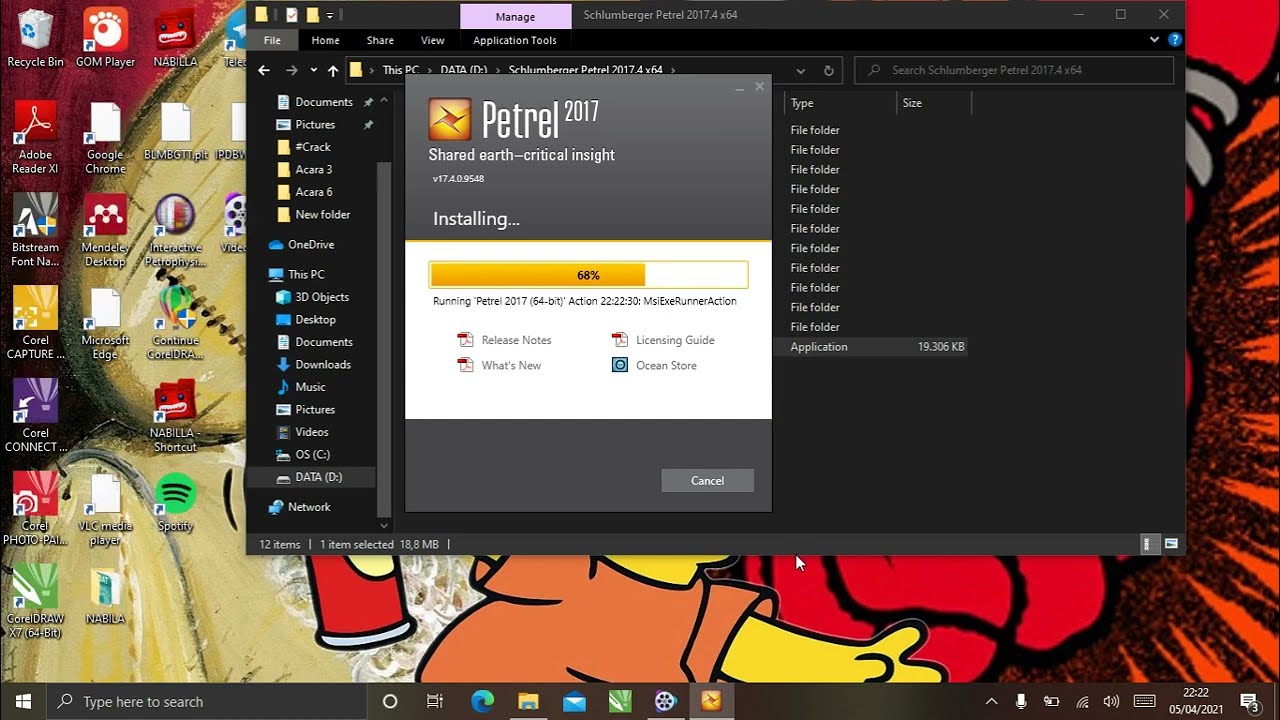Open Corel CAPTURE desktop icon
1280x720 pixels.
pyautogui.click(x=35, y=324)
